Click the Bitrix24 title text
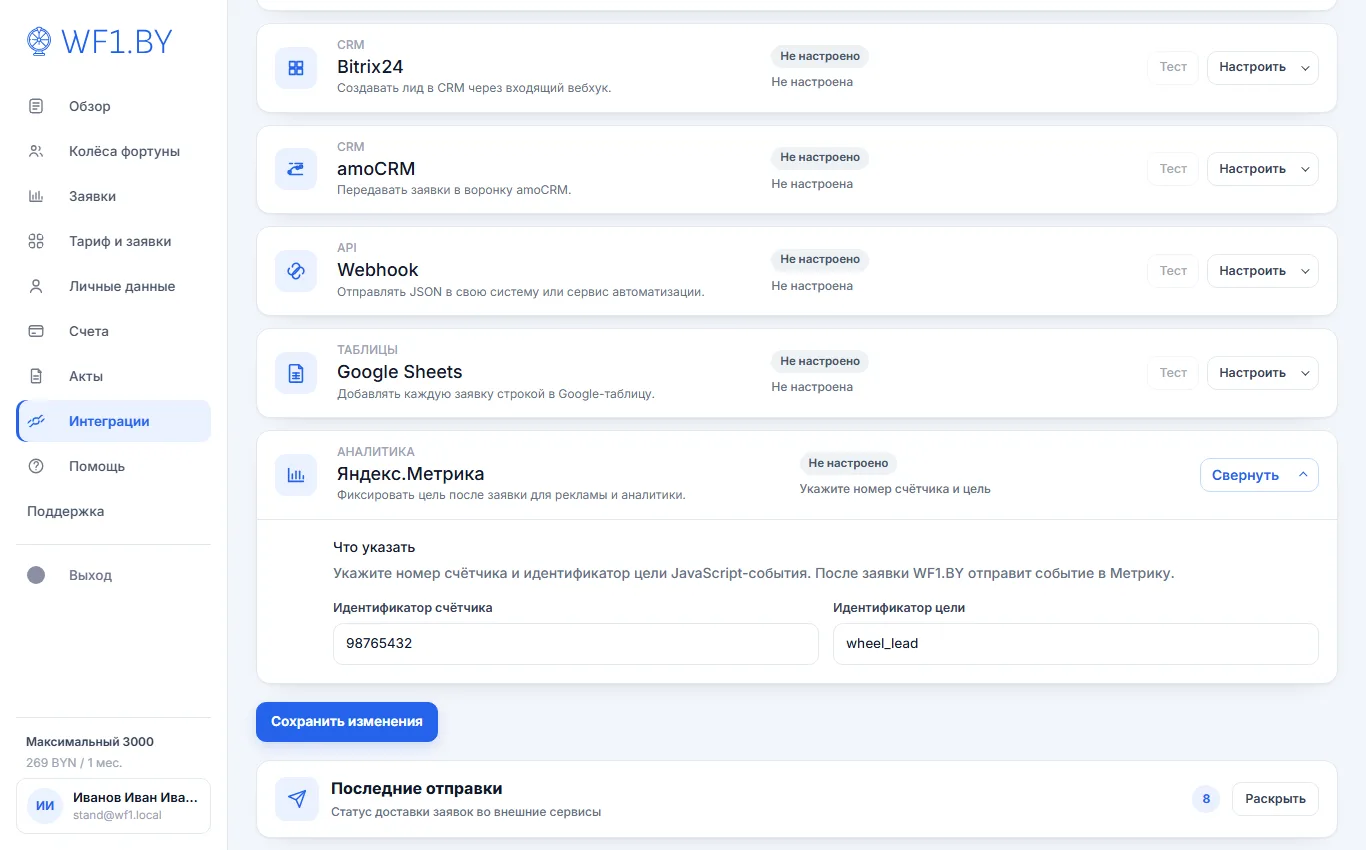This screenshot has width=1366, height=850. click(370, 67)
